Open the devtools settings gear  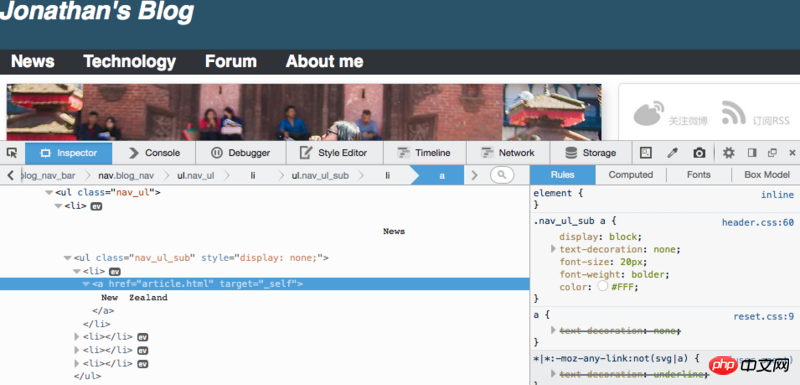click(x=729, y=152)
